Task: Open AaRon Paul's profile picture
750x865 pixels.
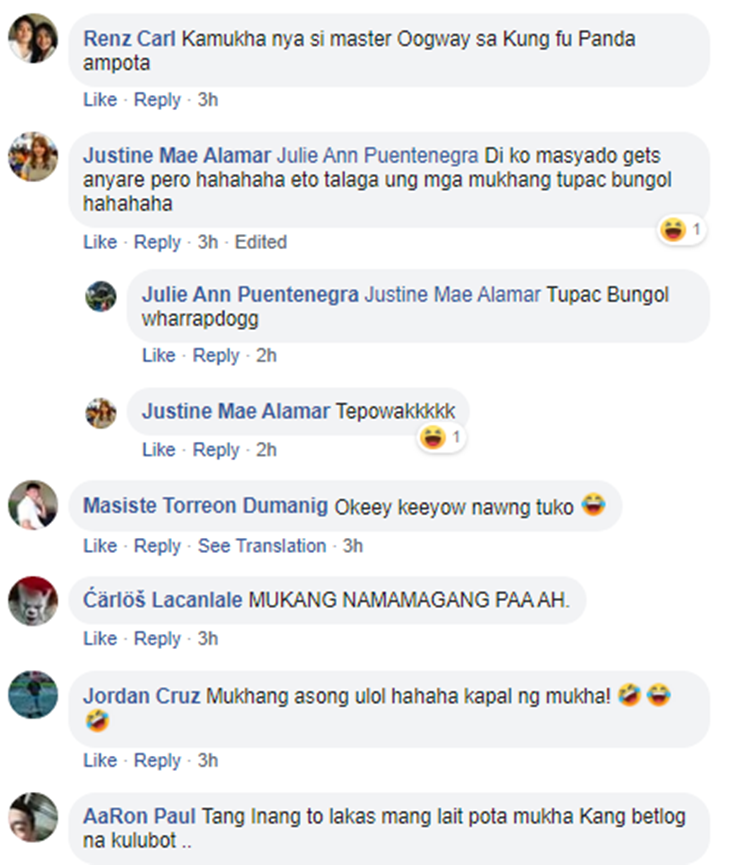Action: pos(33,818)
